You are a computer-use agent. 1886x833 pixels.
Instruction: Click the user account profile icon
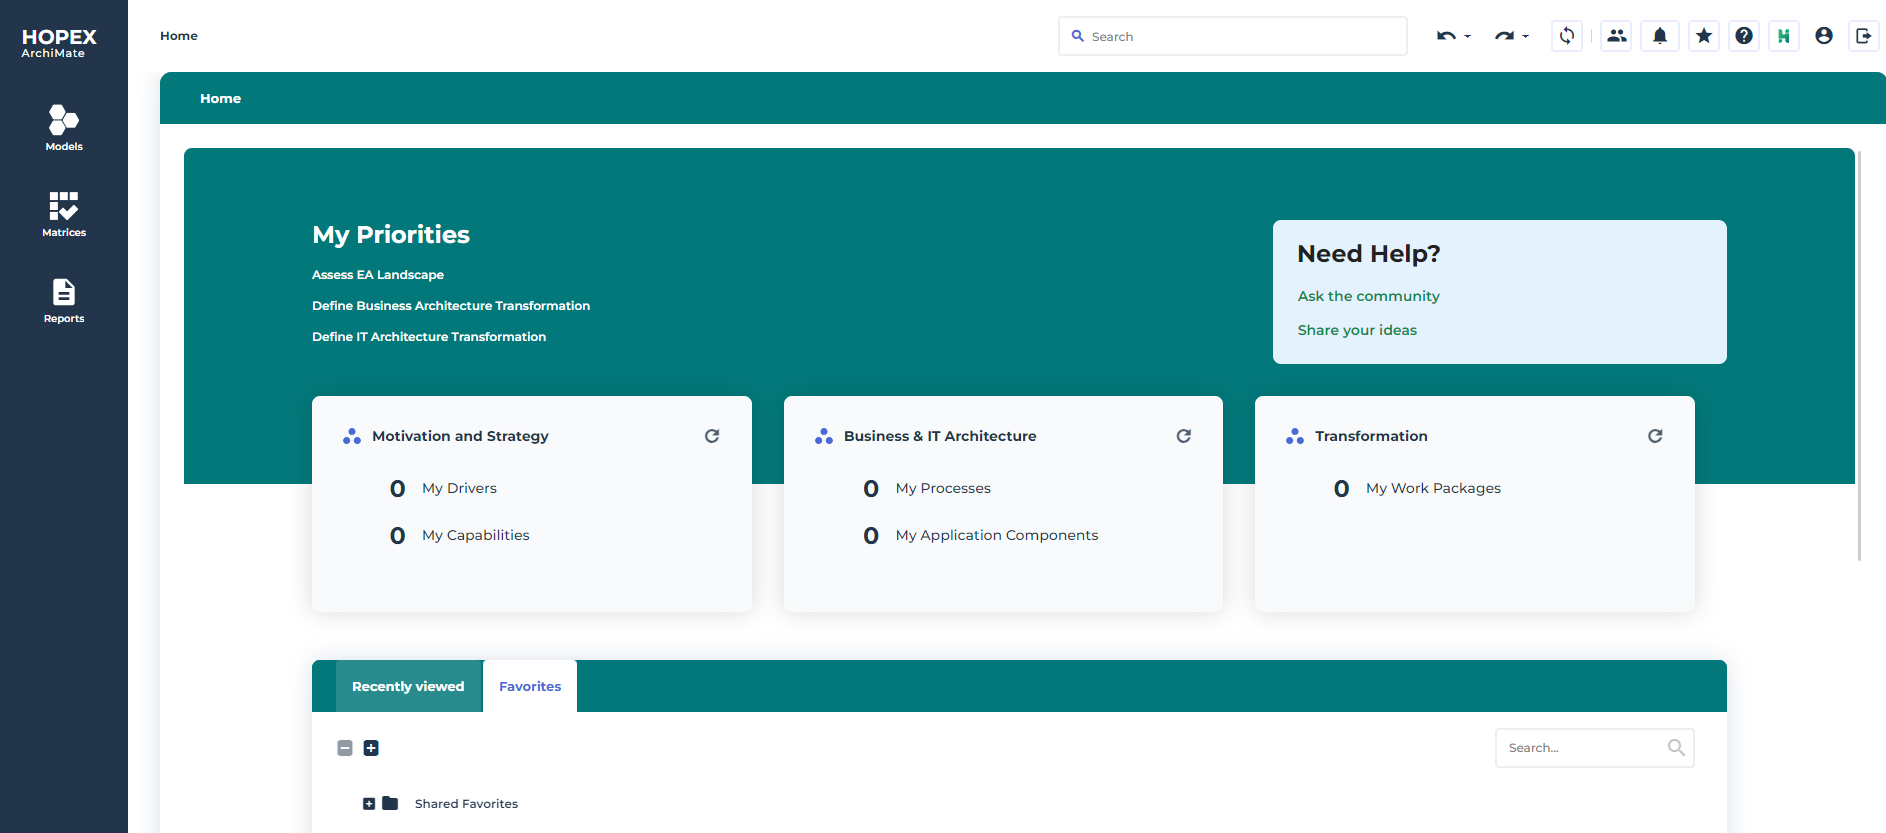1824,36
